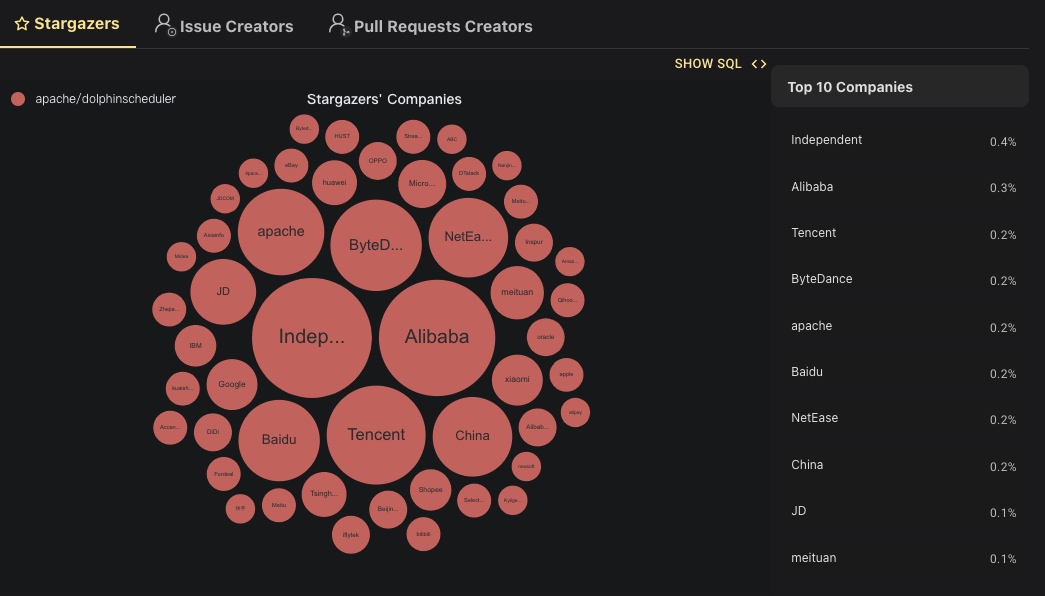1045x596 pixels.
Task: Pick the Google bubble in the chart
Action: tap(232, 384)
